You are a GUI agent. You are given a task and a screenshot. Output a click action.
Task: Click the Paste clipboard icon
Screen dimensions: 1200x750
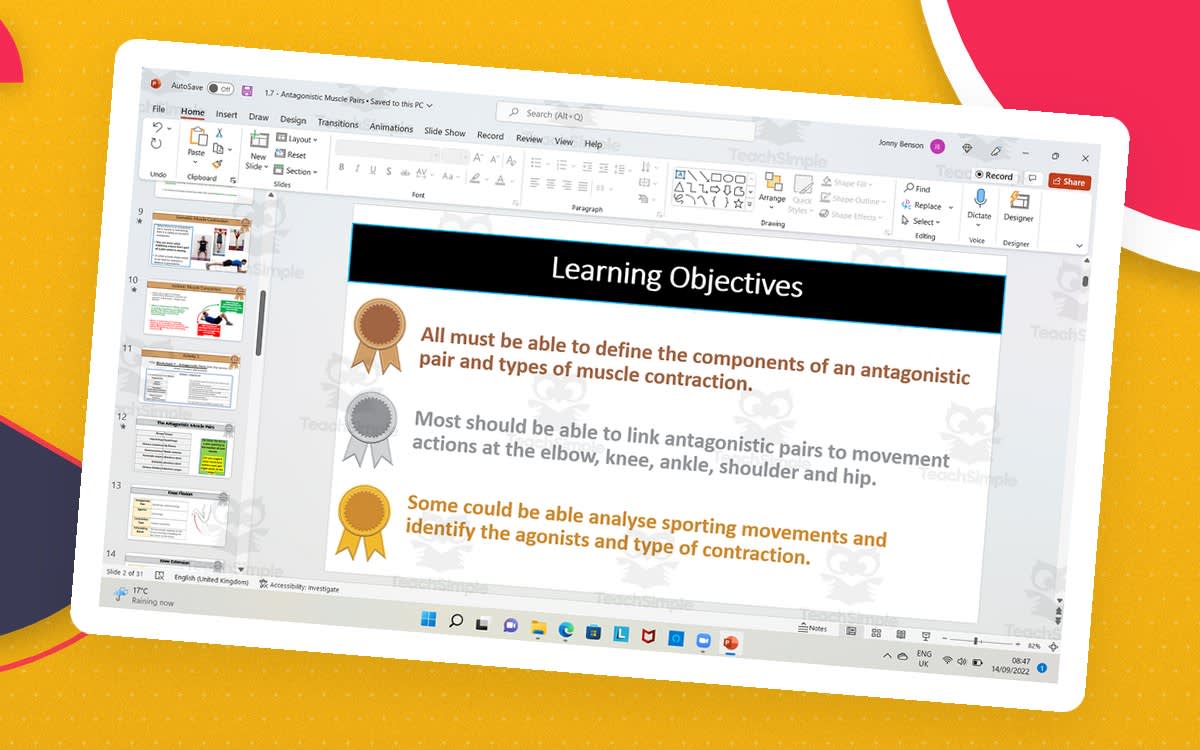click(197, 137)
